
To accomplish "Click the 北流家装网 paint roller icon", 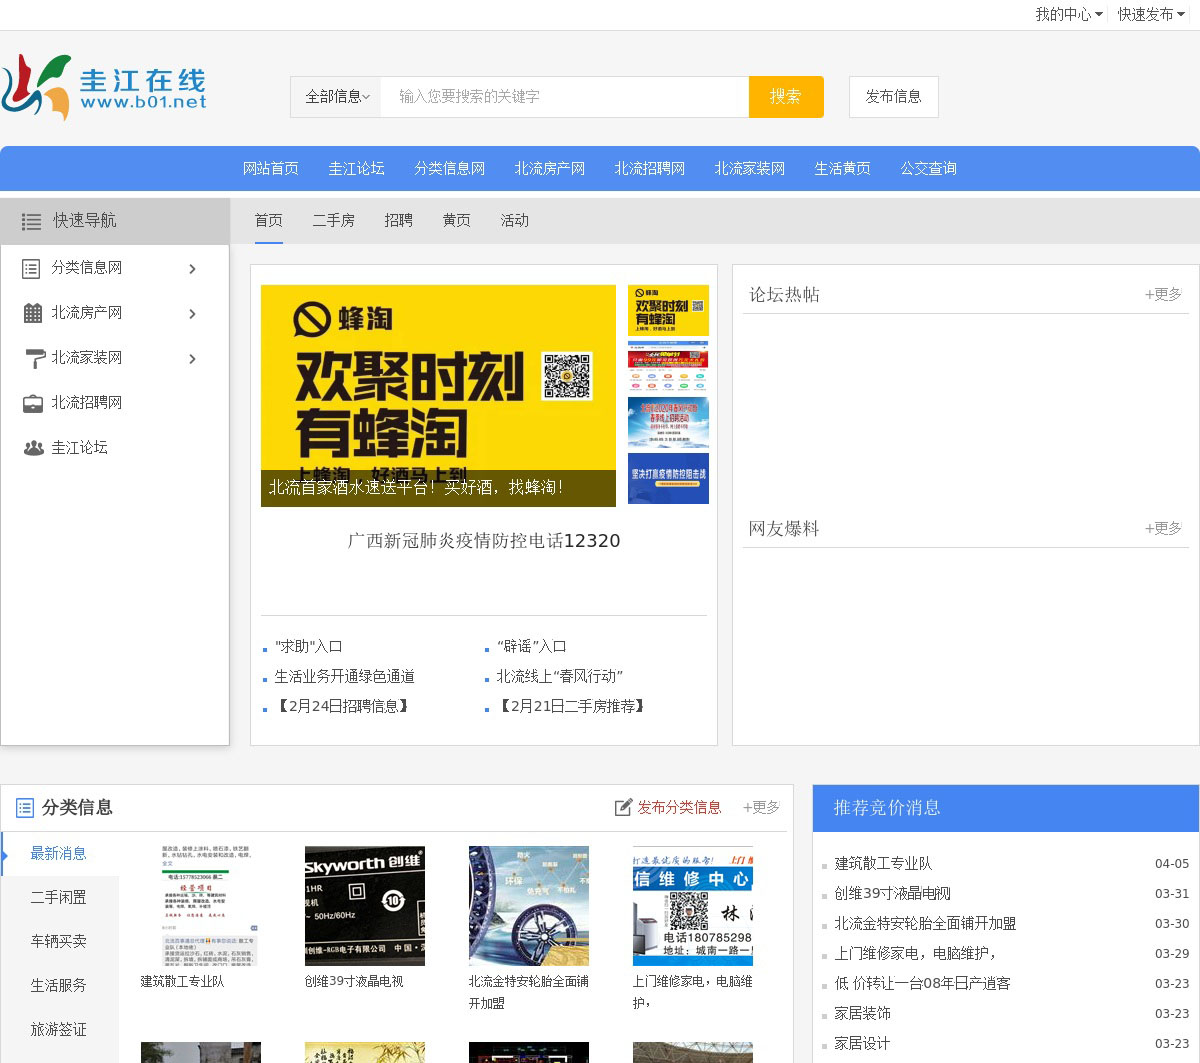I will tap(33, 358).
